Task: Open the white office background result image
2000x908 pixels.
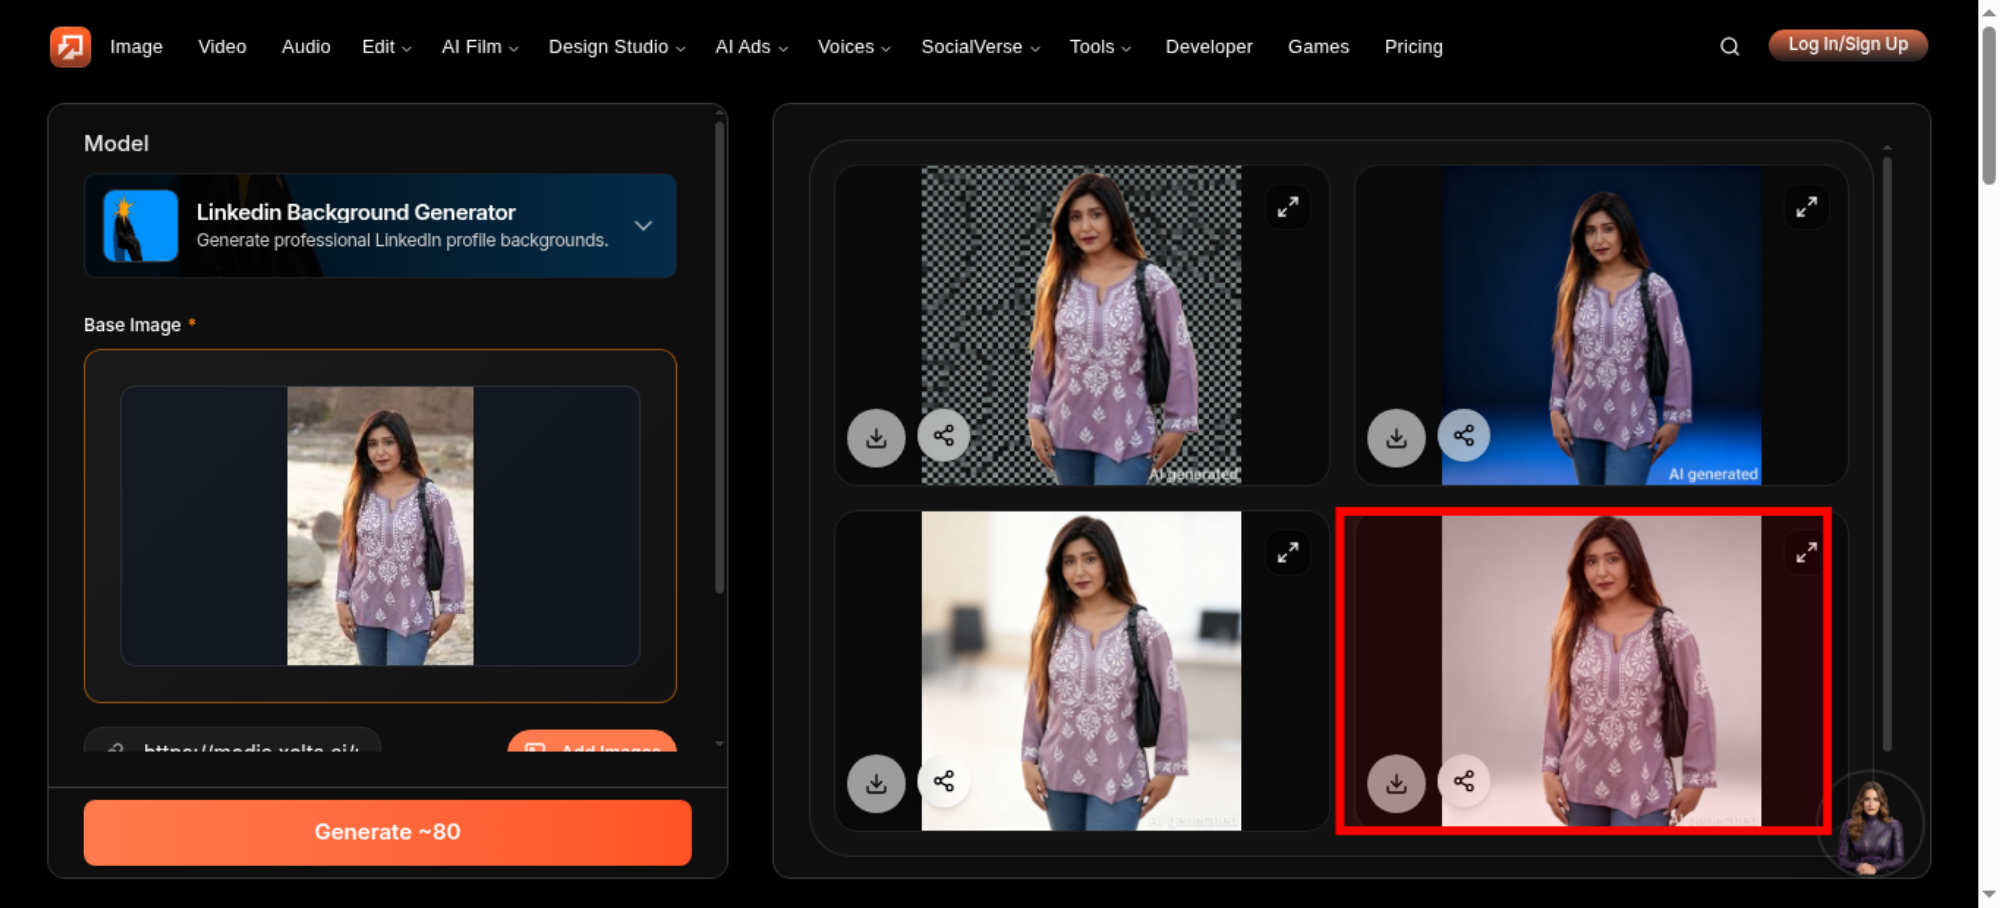Action: pos(1081,671)
